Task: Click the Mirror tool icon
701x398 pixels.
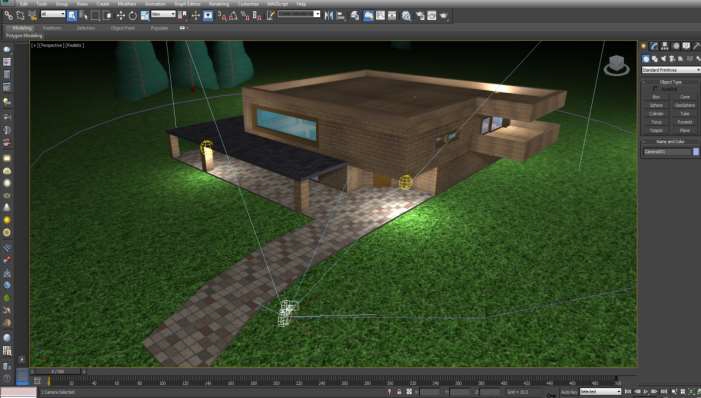Action: click(329, 16)
